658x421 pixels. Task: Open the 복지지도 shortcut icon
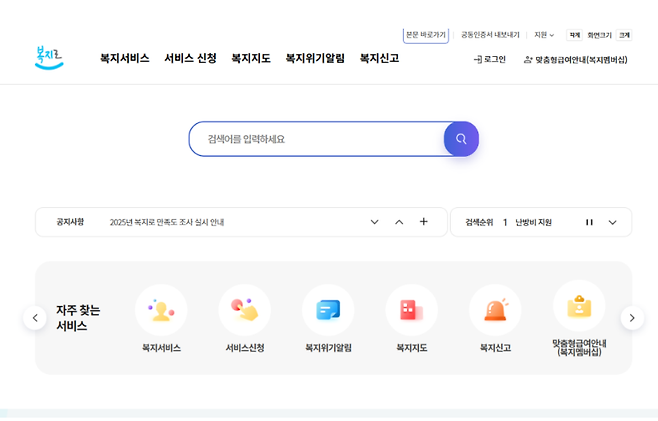coord(411,310)
